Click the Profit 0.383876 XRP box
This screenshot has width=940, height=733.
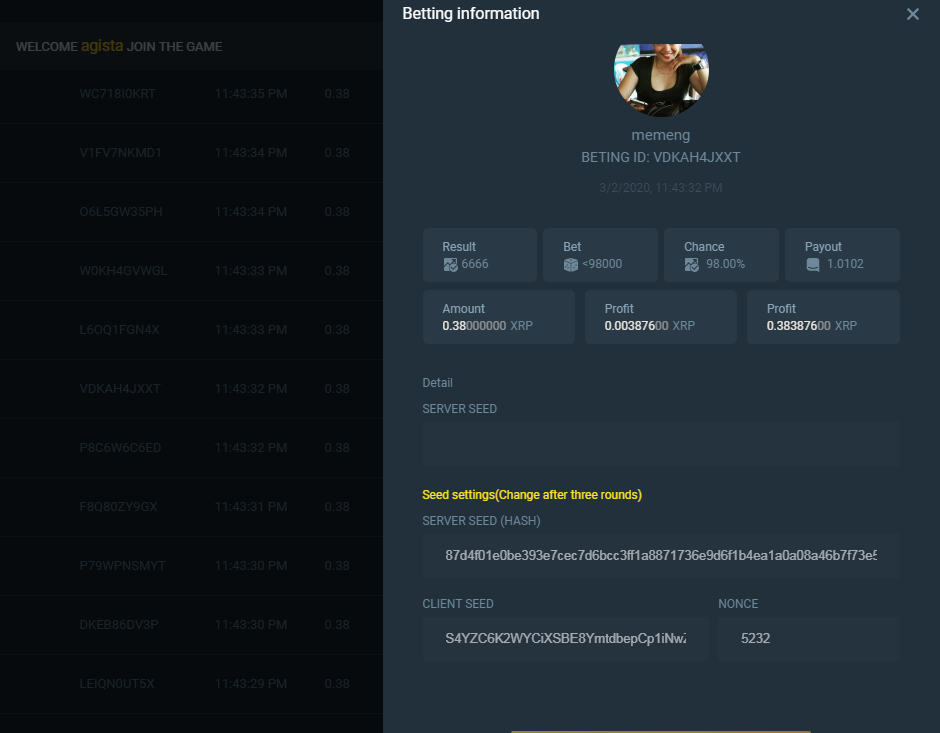click(x=822, y=317)
